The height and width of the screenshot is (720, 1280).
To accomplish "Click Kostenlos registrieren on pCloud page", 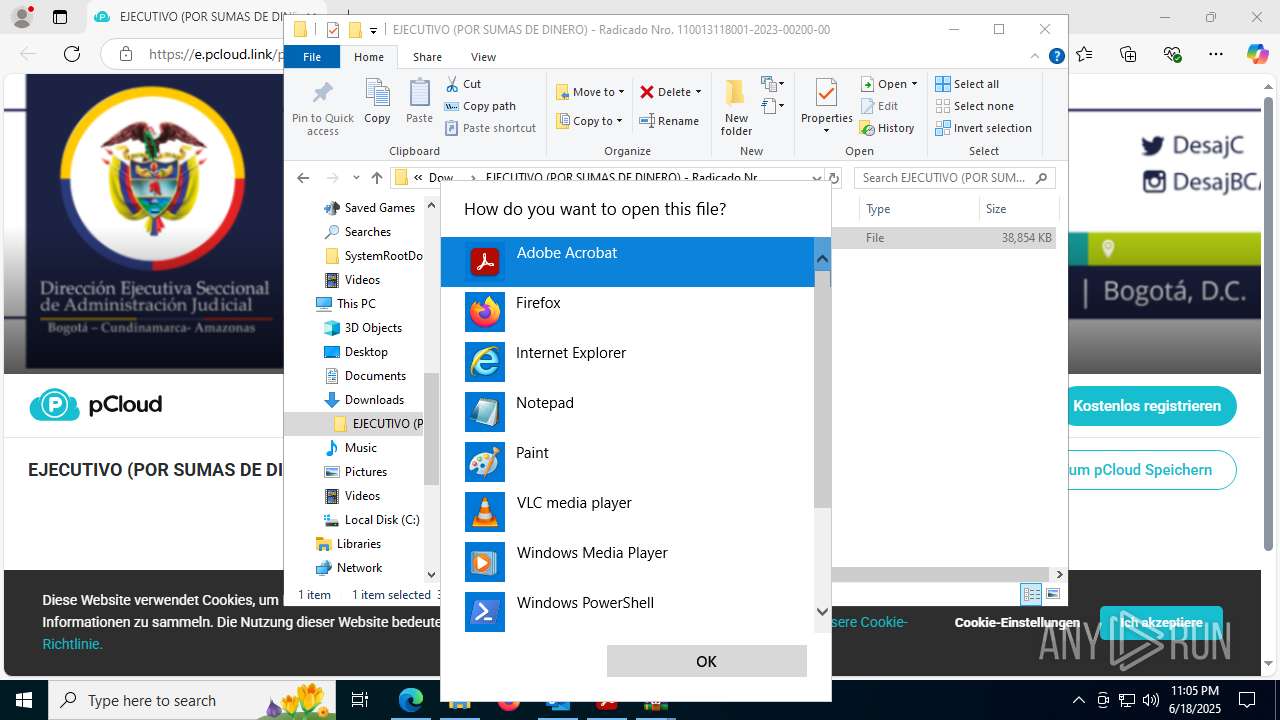I will 1147,406.
